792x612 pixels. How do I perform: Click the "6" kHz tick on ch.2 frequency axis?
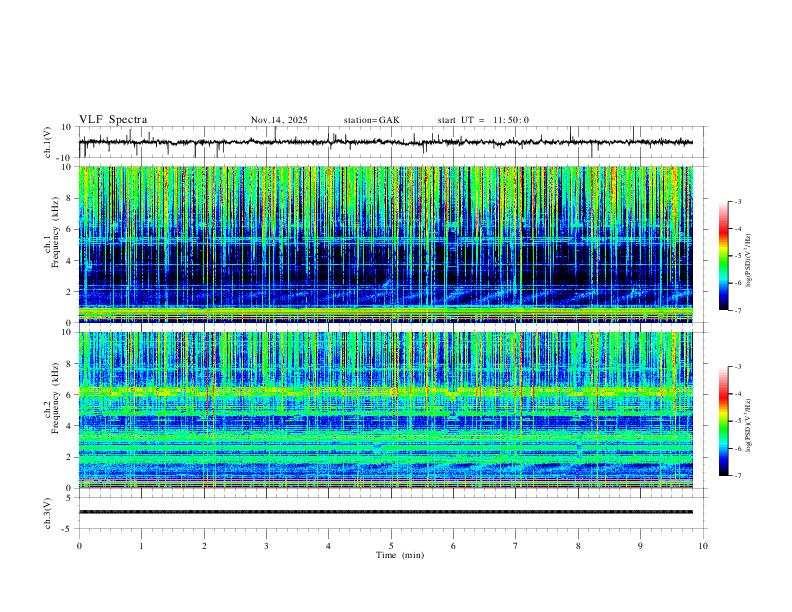point(70,395)
